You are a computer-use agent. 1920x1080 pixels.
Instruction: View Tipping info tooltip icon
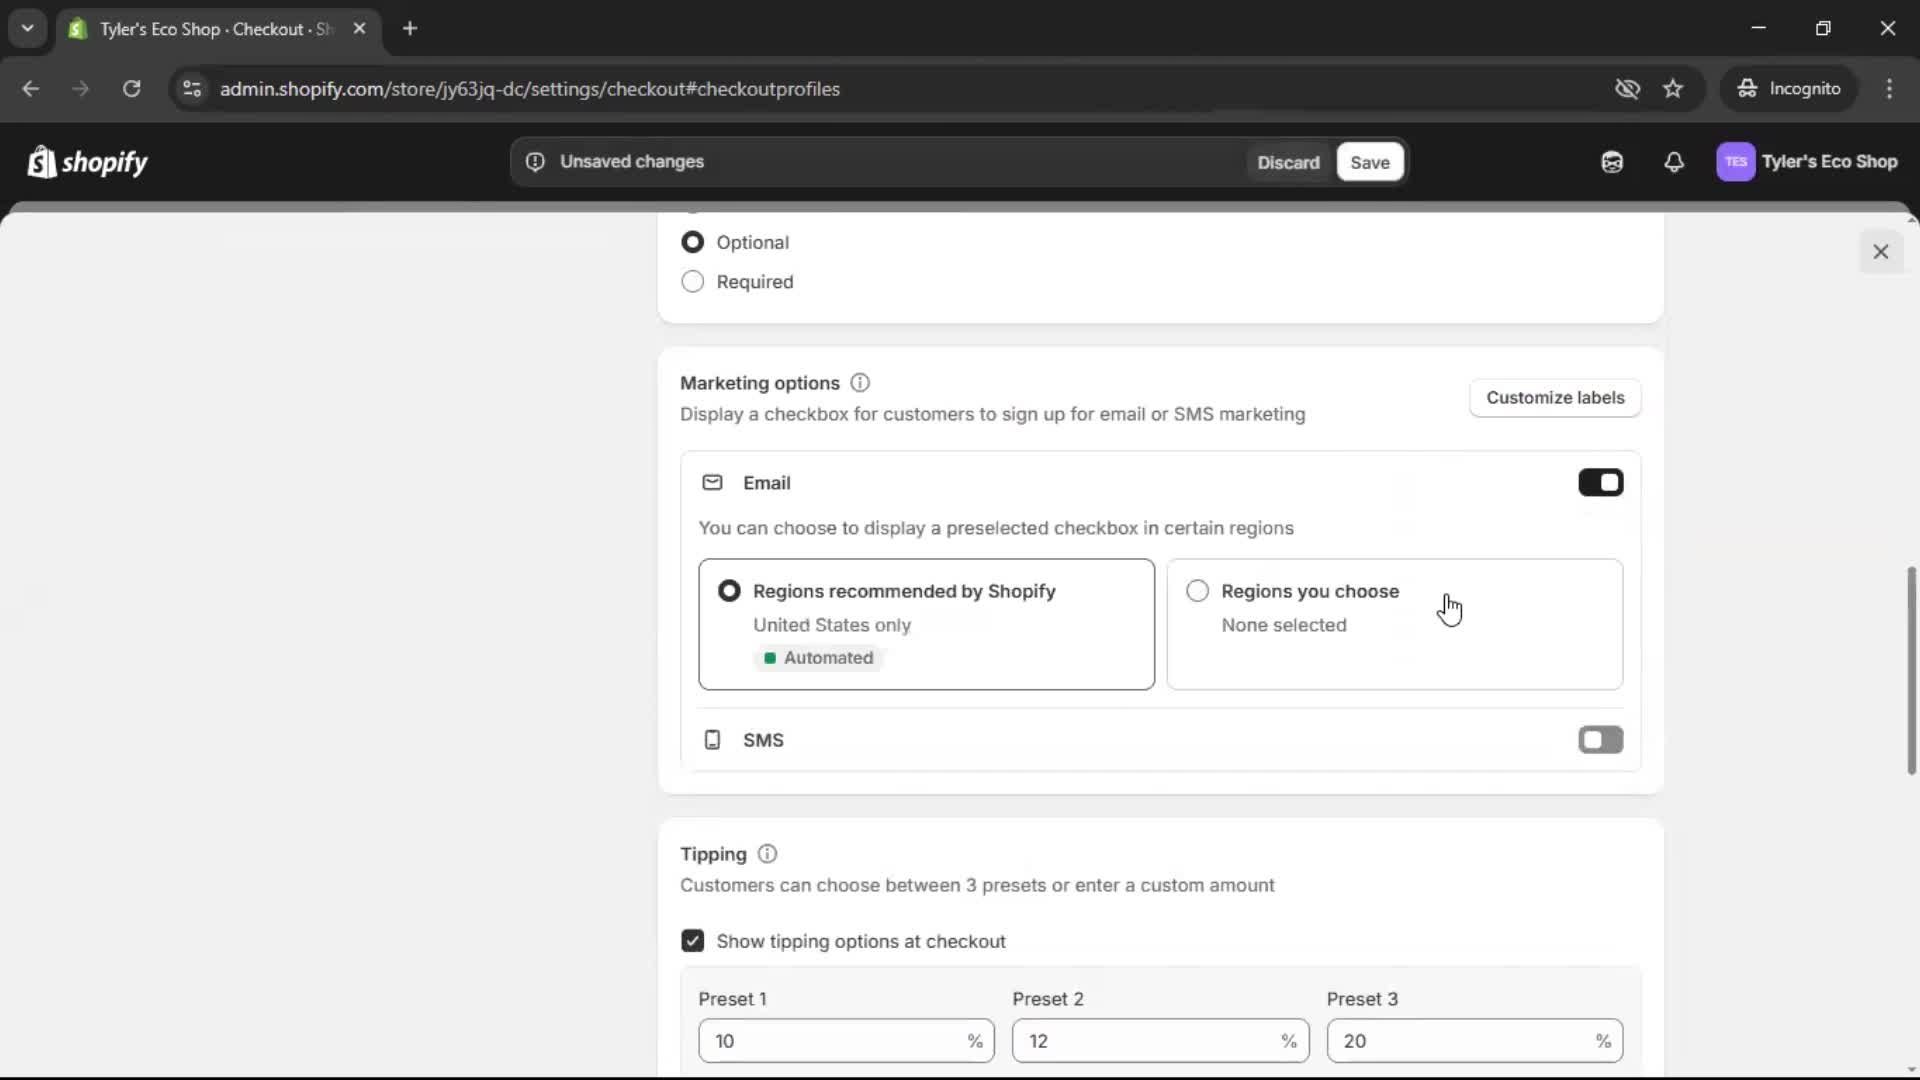click(766, 854)
